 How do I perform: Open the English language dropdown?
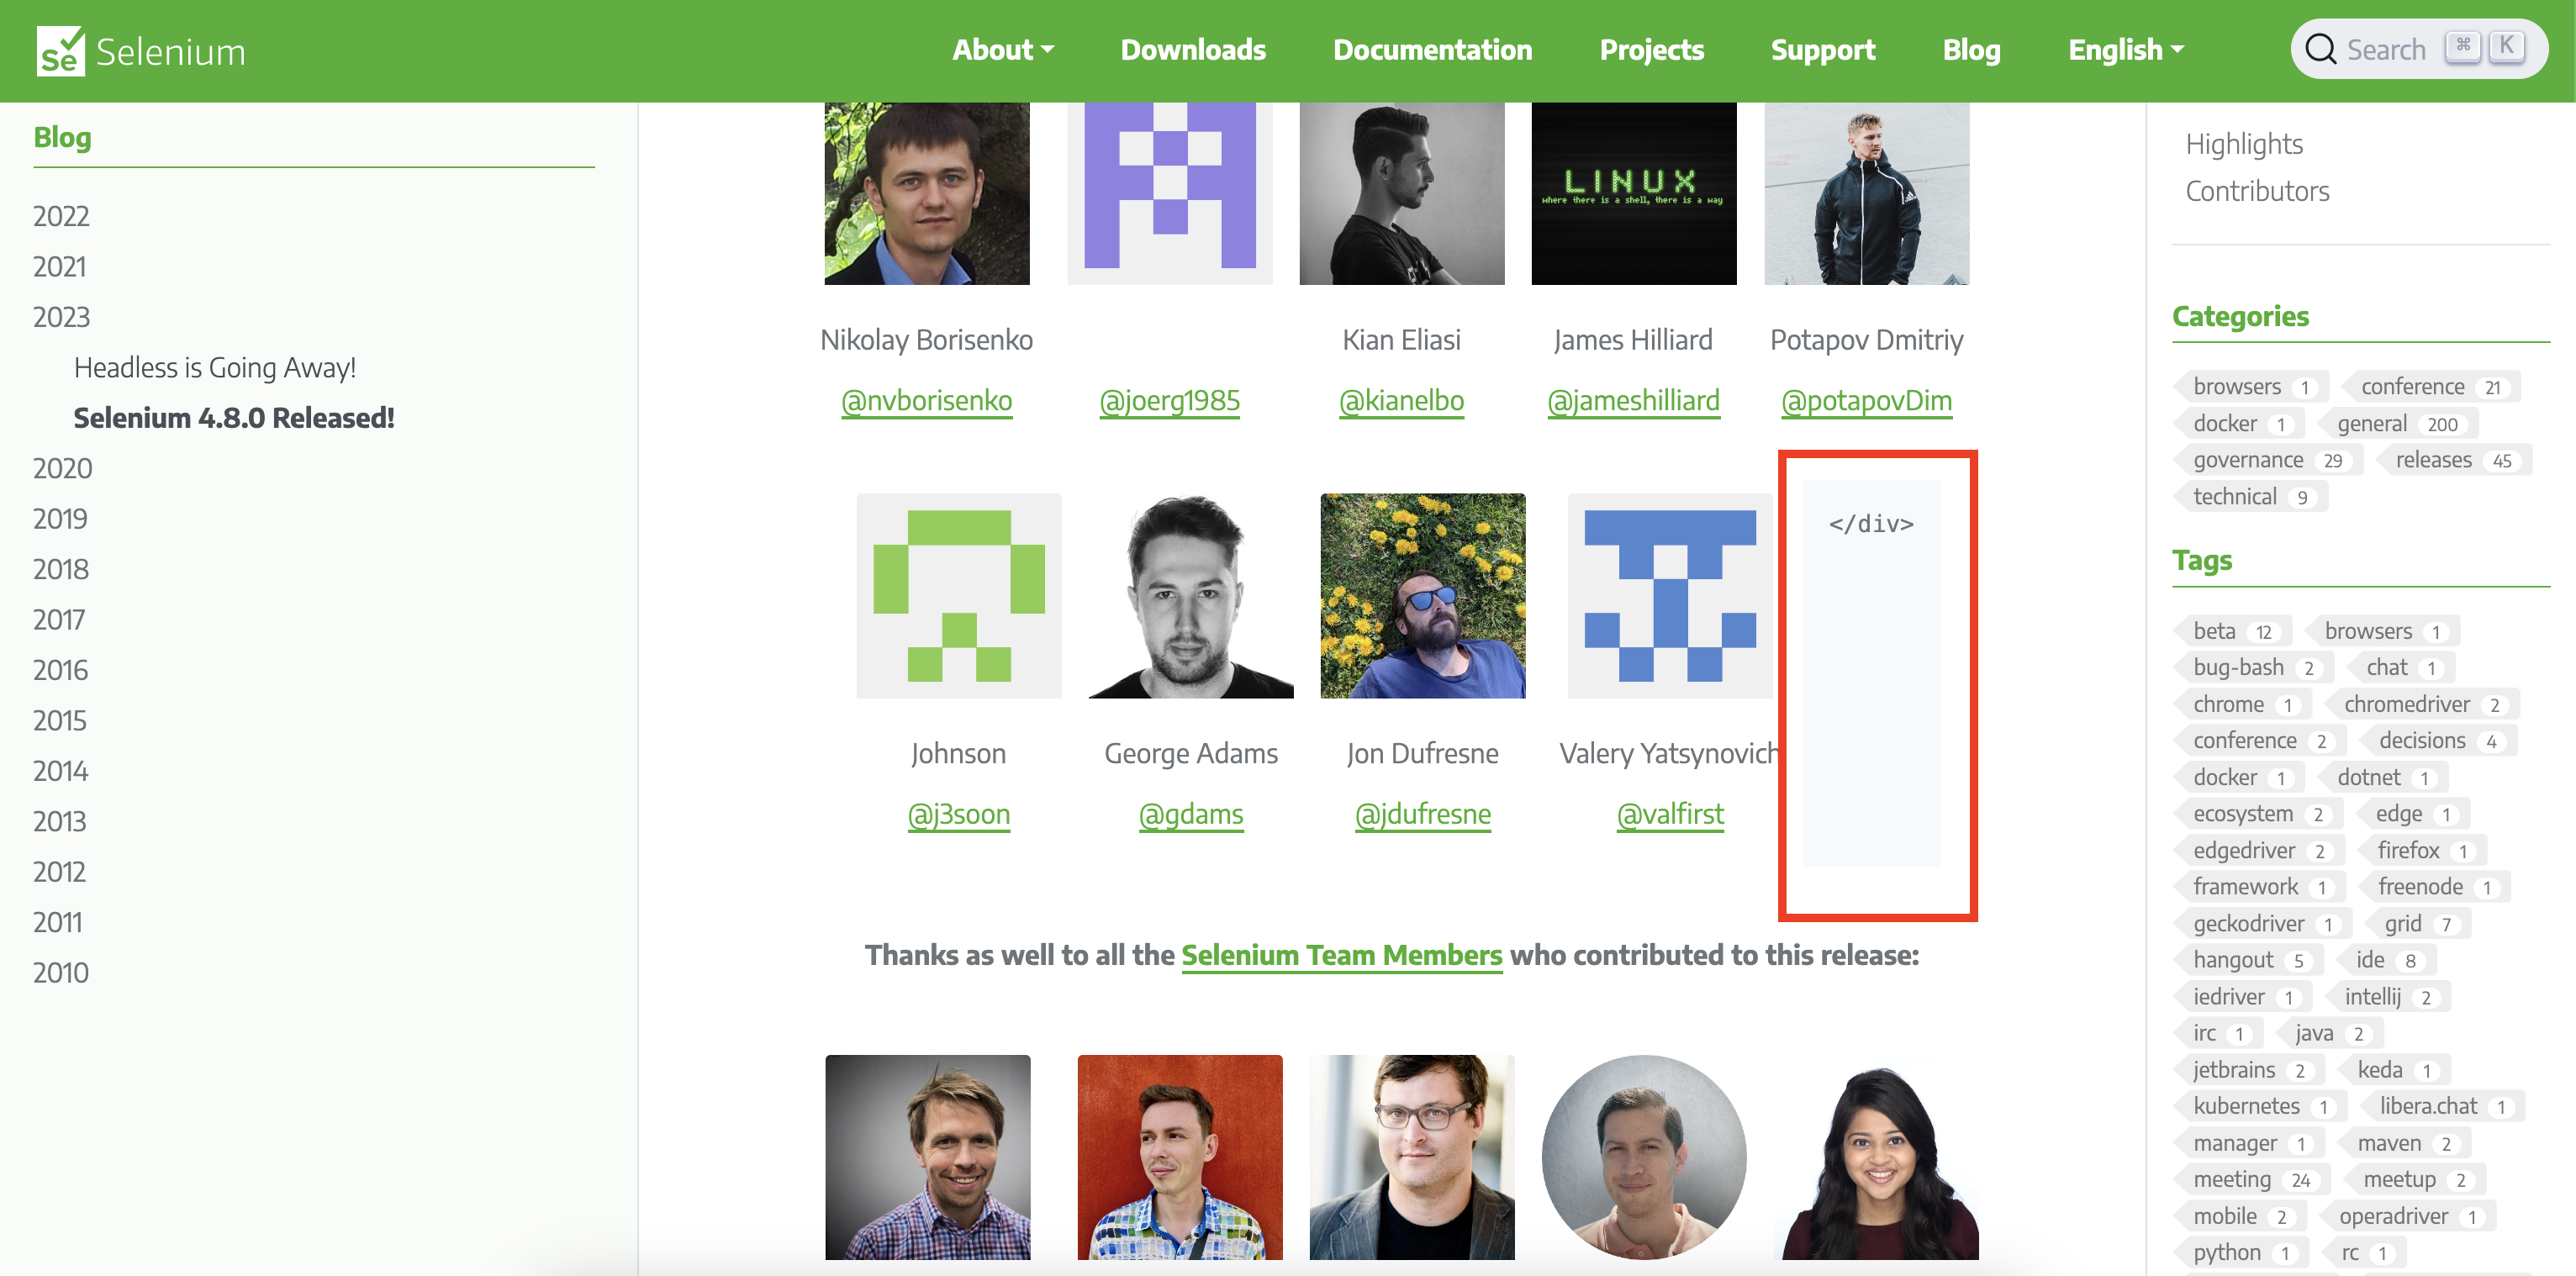click(x=2126, y=50)
